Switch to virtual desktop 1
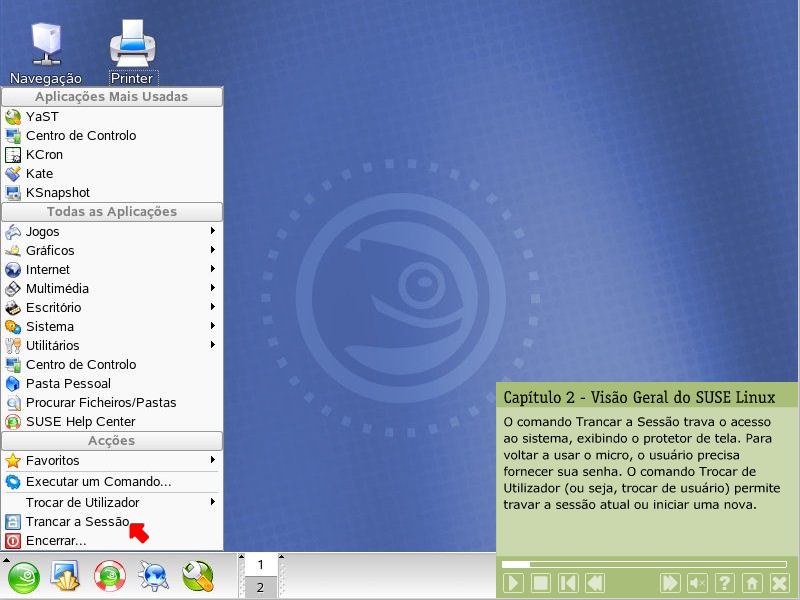This screenshot has height=600, width=800. coord(260,565)
